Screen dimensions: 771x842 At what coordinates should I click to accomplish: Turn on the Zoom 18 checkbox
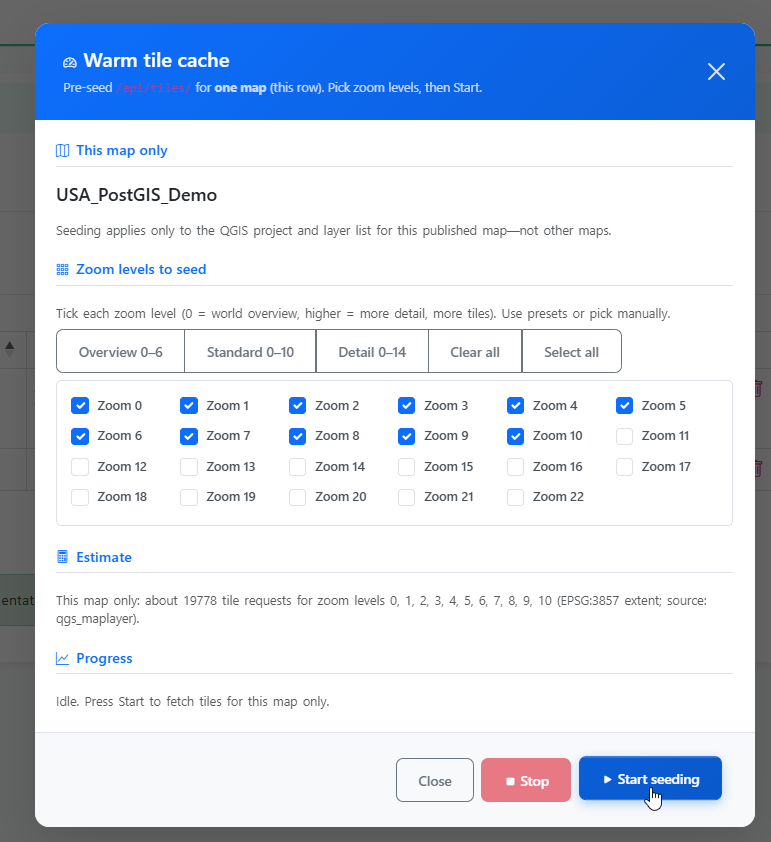coord(80,497)
